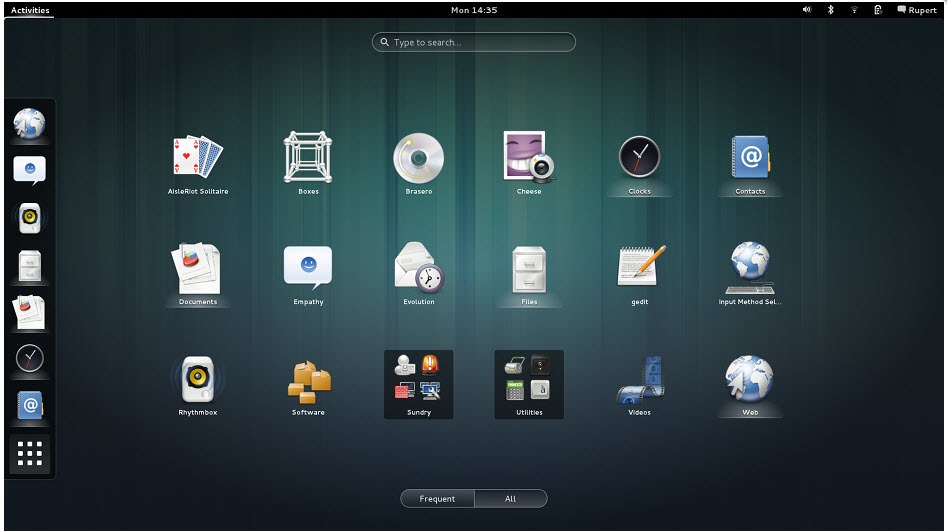This screenshot has height=532, width=947.
Task: Open Clocks in the app grid
Action: pos(640,163)
